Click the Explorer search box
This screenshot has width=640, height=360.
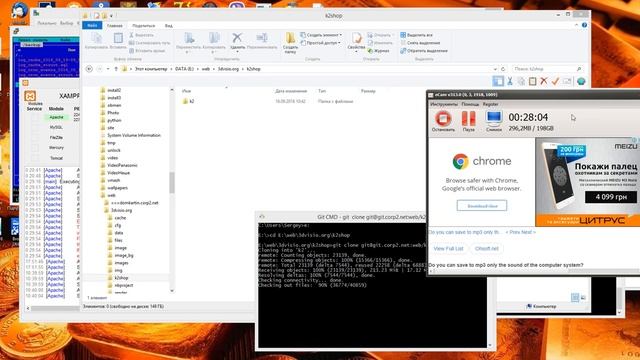[547, 69]
